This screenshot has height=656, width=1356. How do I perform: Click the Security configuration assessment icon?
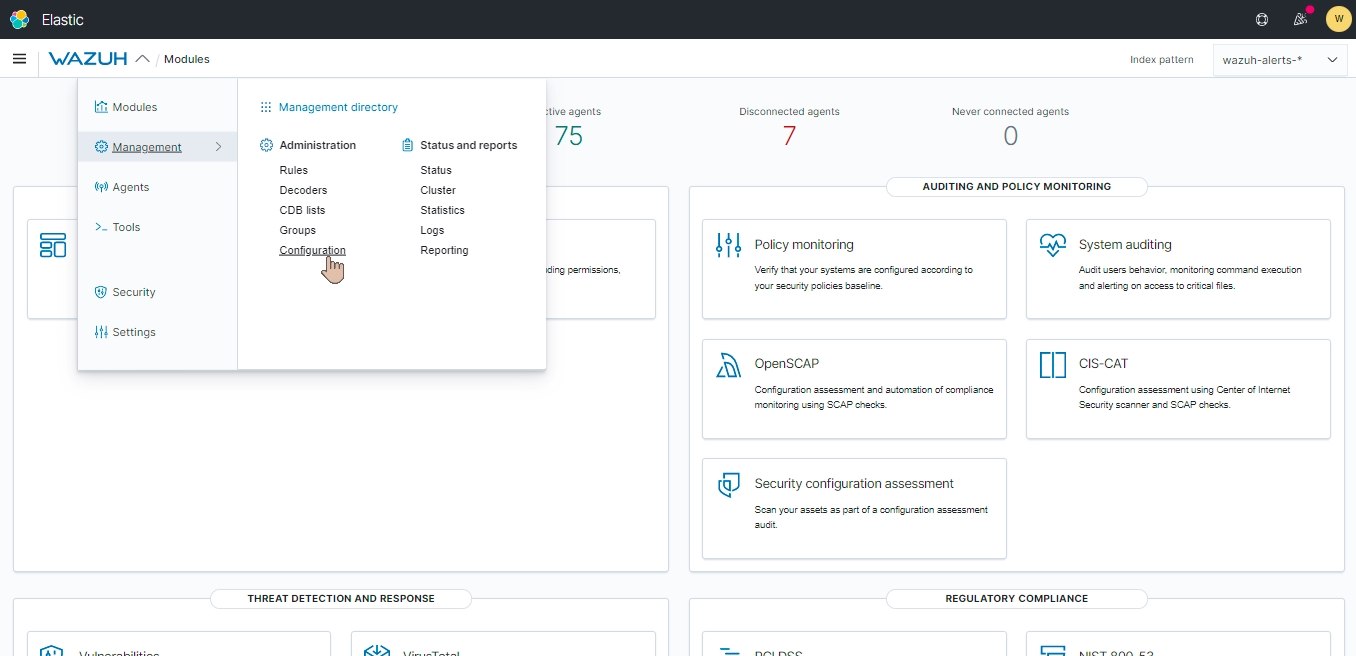click(729, 485)
